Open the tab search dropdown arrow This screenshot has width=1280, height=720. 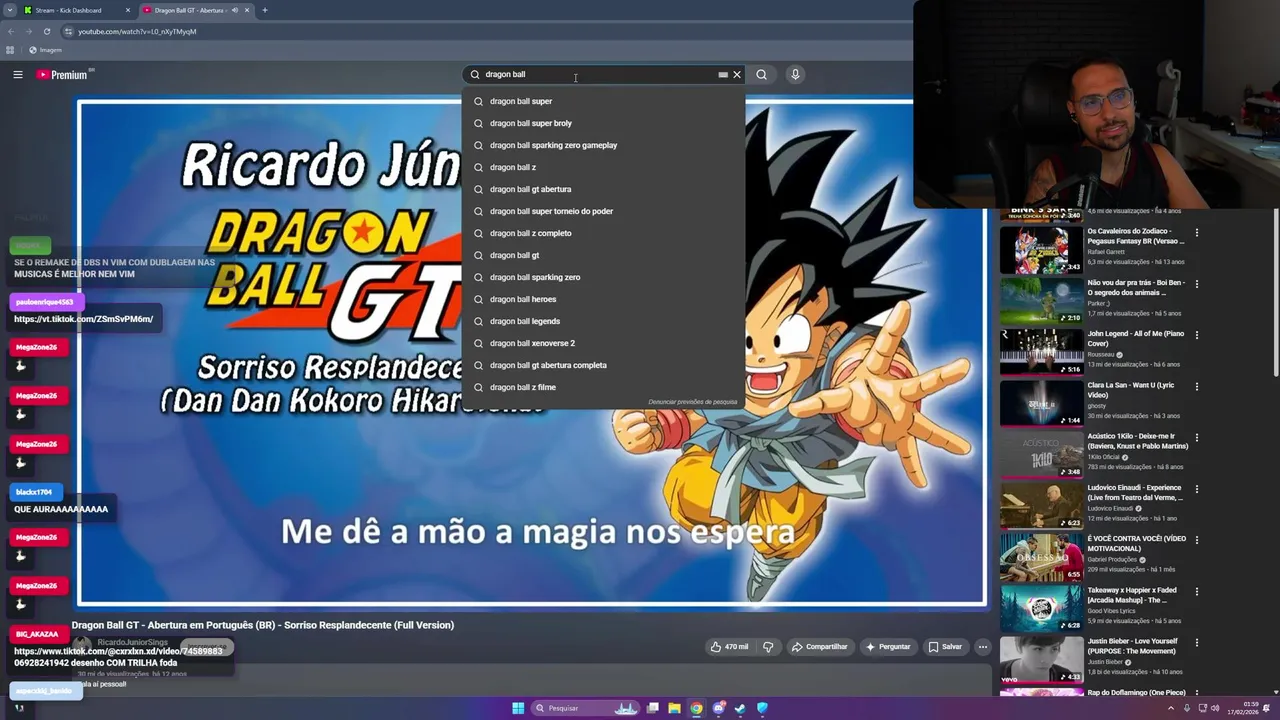click(9, 10)
